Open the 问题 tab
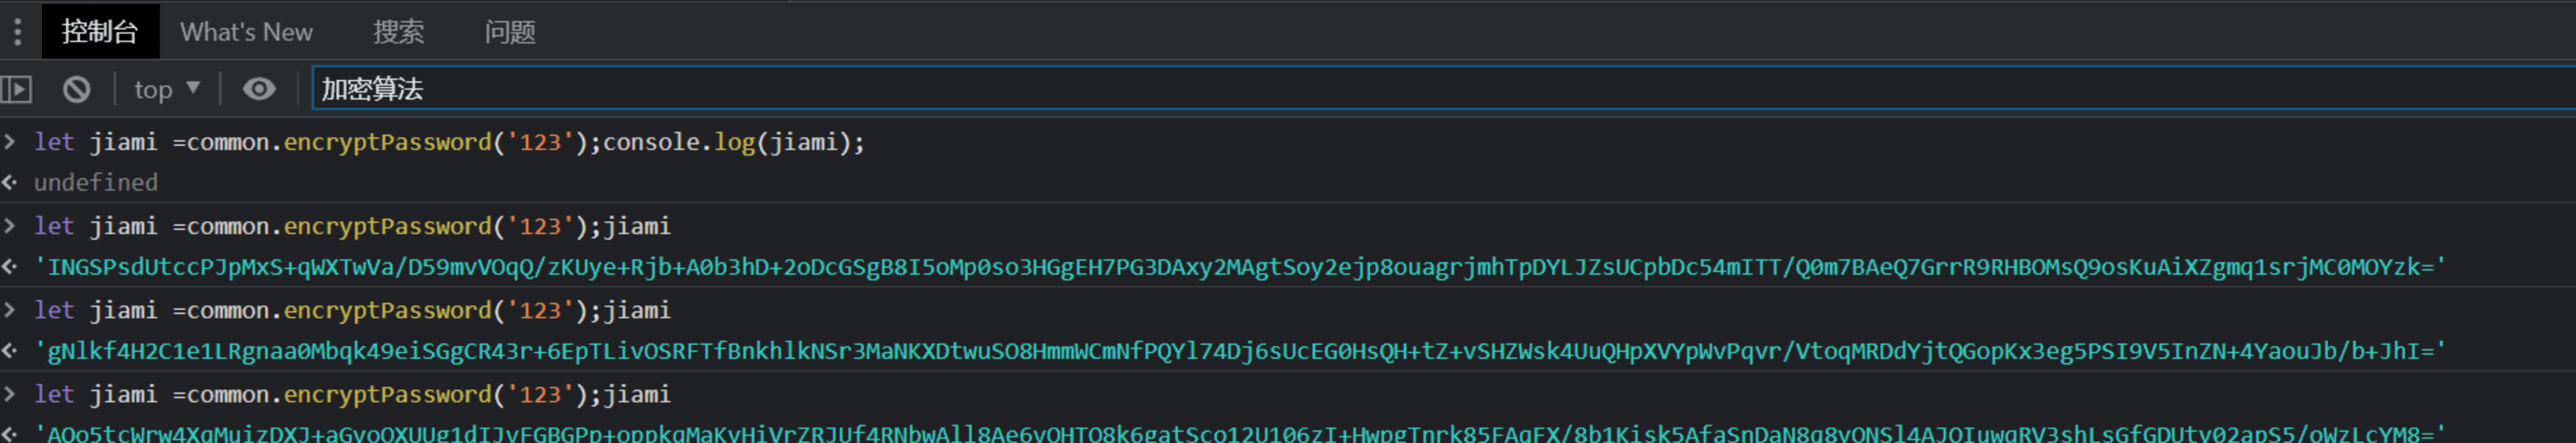2576x443 pixels. pyautogui.click(x=510, y=32)
